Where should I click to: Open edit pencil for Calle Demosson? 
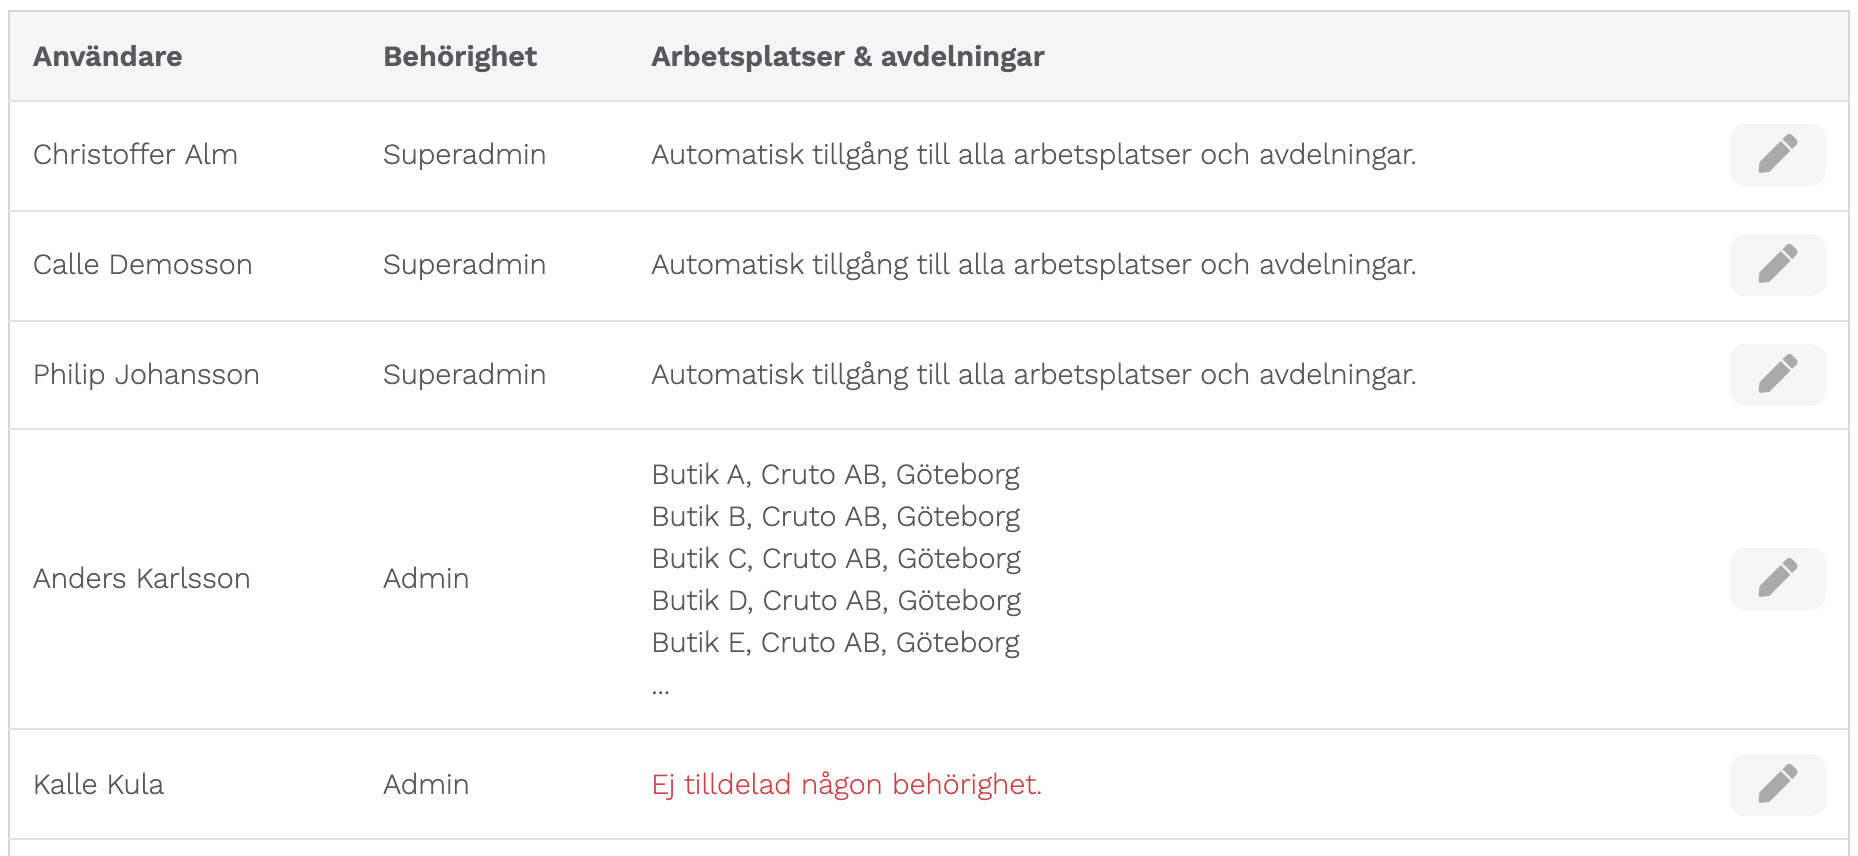(x=1777, y=265)
